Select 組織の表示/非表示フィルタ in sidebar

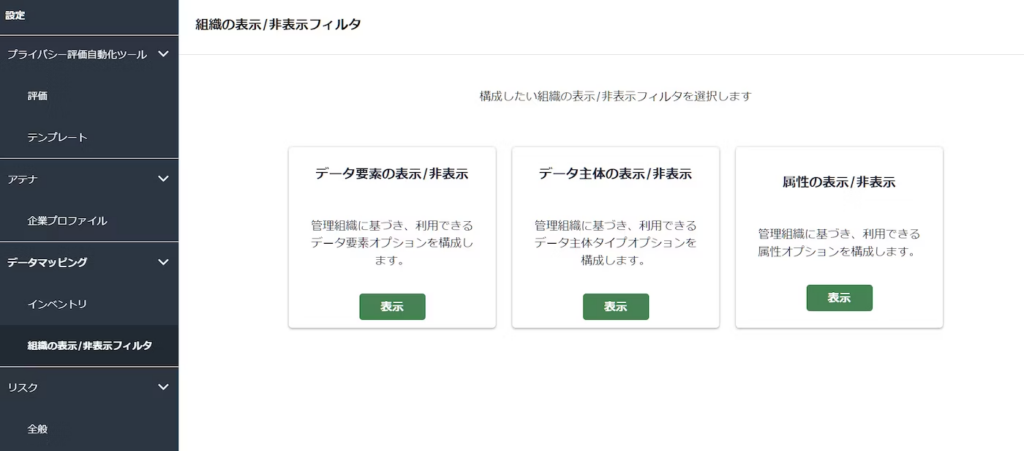coord(90,345)
